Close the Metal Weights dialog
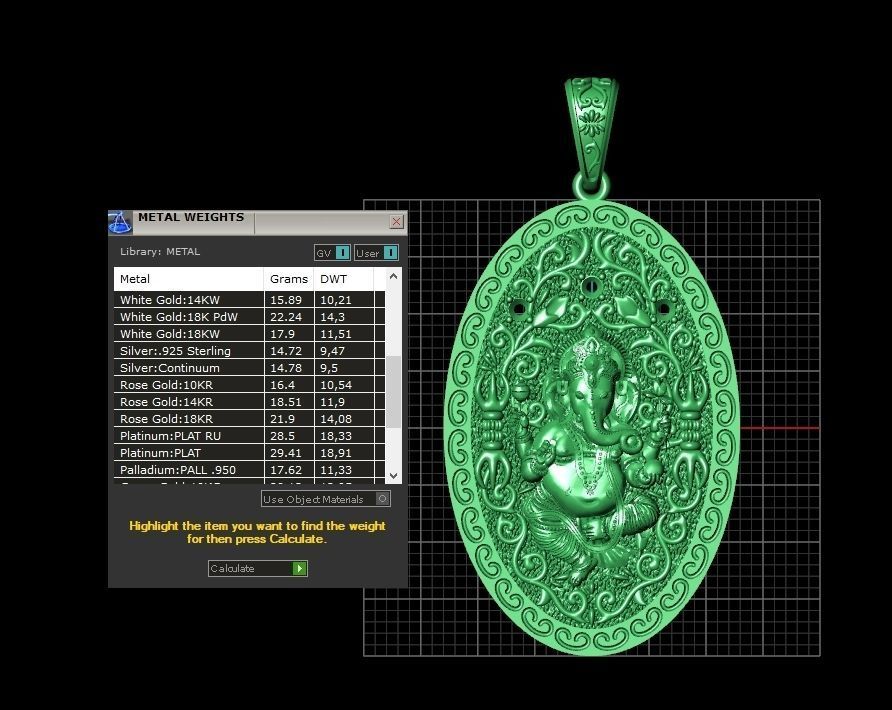This screenshot has width=892, height=710. click(x=397, y=222)
